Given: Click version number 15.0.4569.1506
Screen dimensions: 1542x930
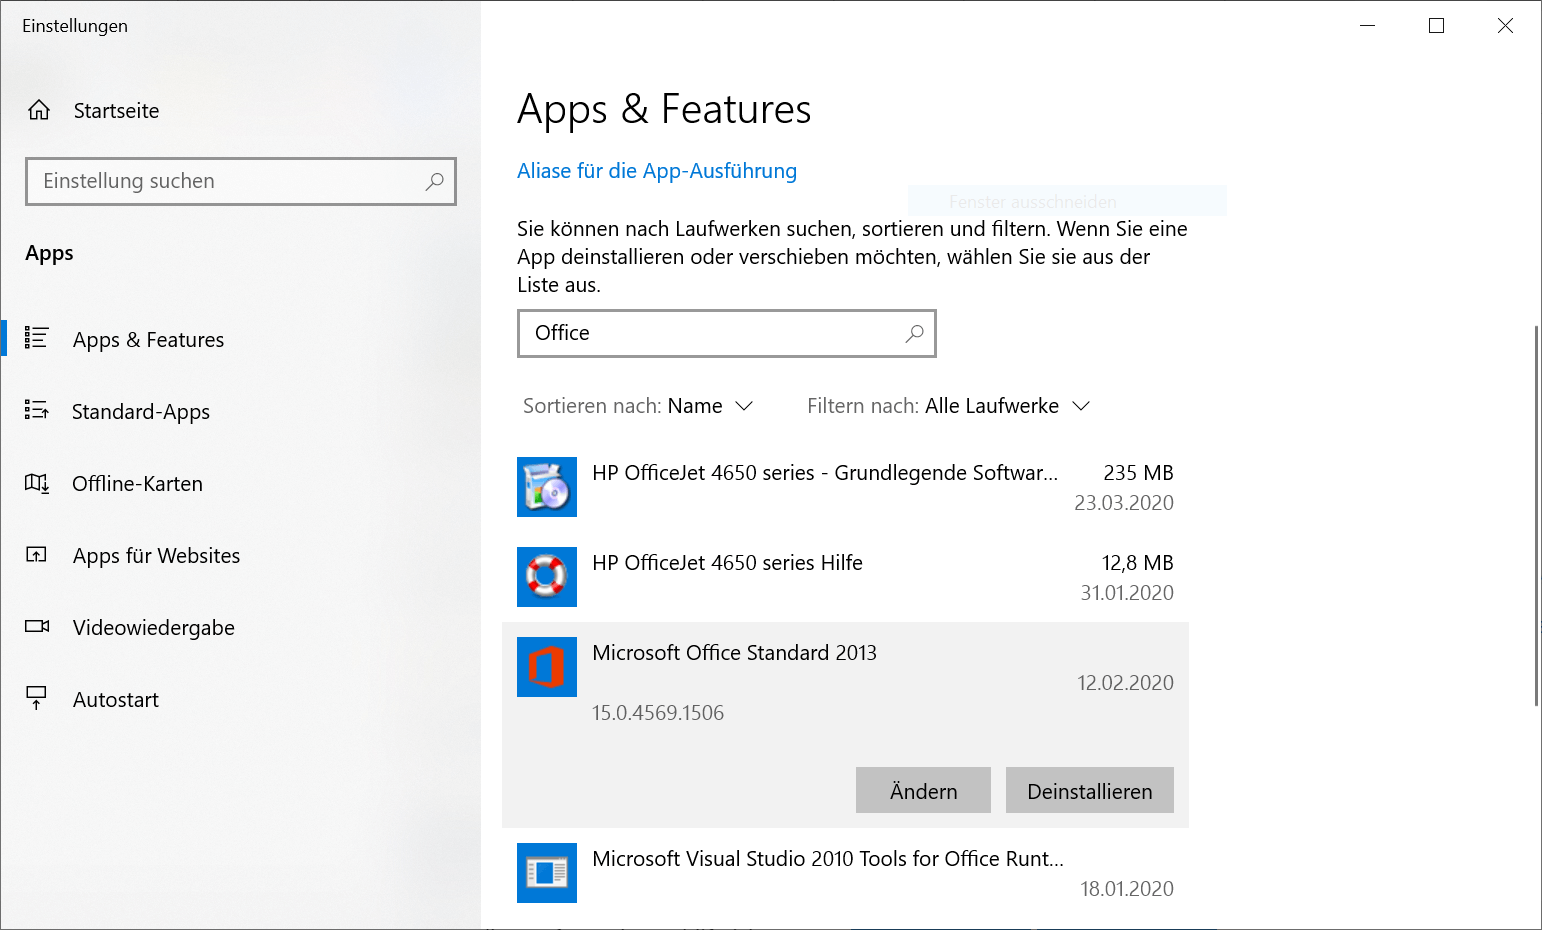Looking at the screenshot, I should (658, 713).
